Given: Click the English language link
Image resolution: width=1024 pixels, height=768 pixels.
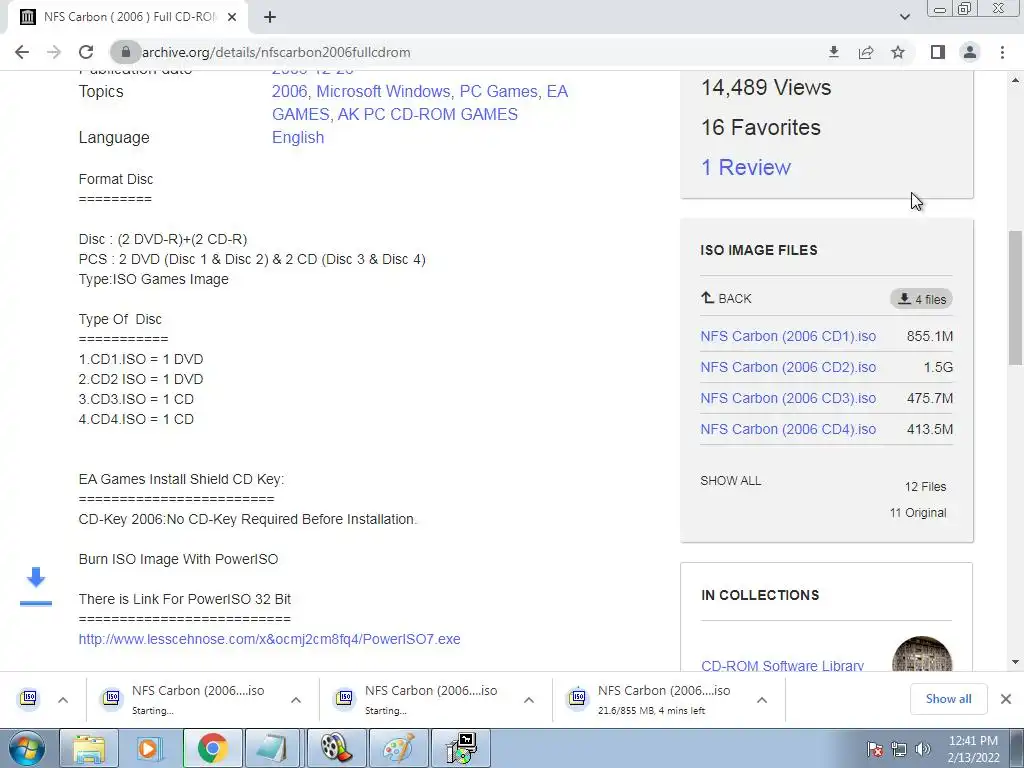Looking at the screenshot, I should point(298,138).
